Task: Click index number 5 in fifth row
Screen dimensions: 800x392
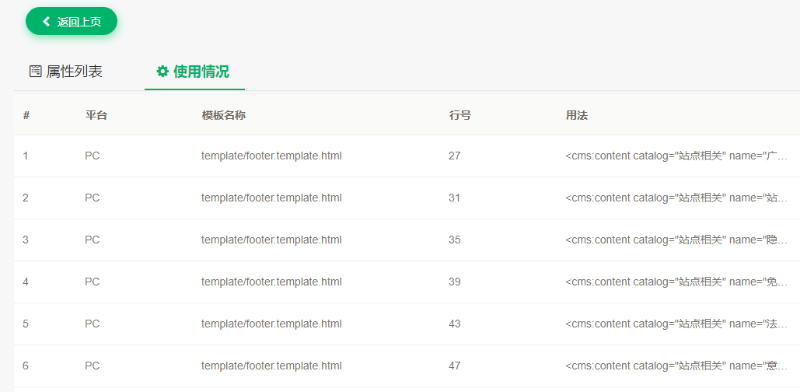Action: coord(26,324)
